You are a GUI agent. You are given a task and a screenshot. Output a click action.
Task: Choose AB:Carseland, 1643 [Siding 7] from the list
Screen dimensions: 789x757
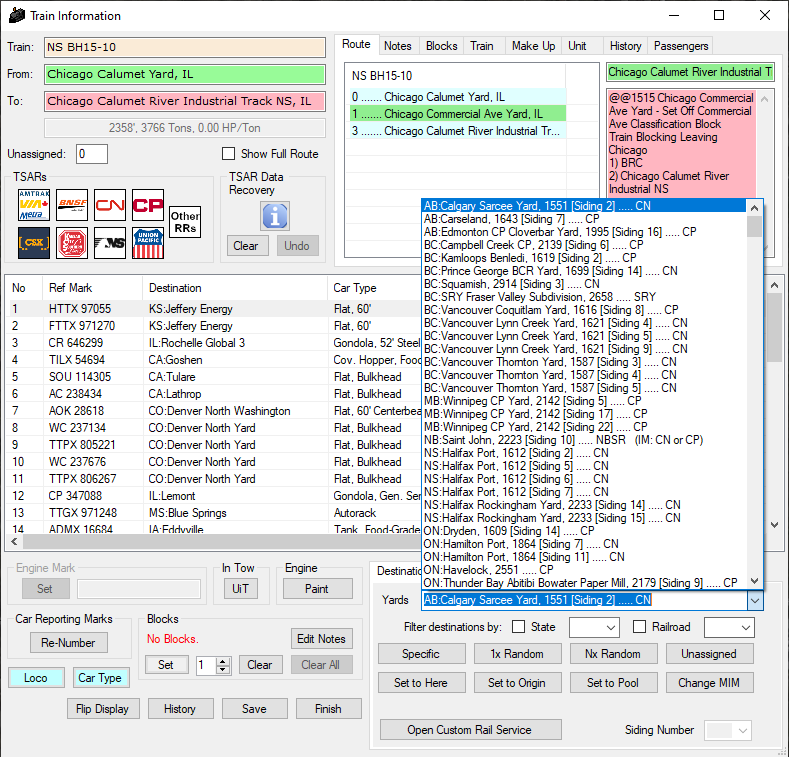[584, 219]
